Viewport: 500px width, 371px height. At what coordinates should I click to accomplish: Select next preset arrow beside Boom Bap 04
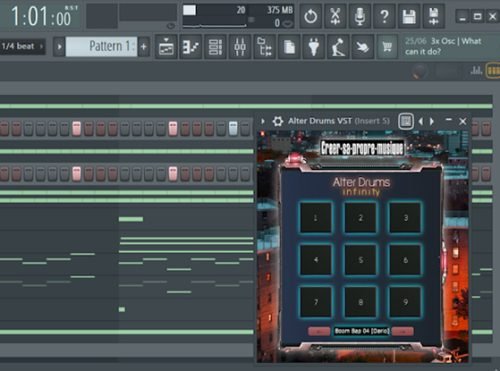403,331
